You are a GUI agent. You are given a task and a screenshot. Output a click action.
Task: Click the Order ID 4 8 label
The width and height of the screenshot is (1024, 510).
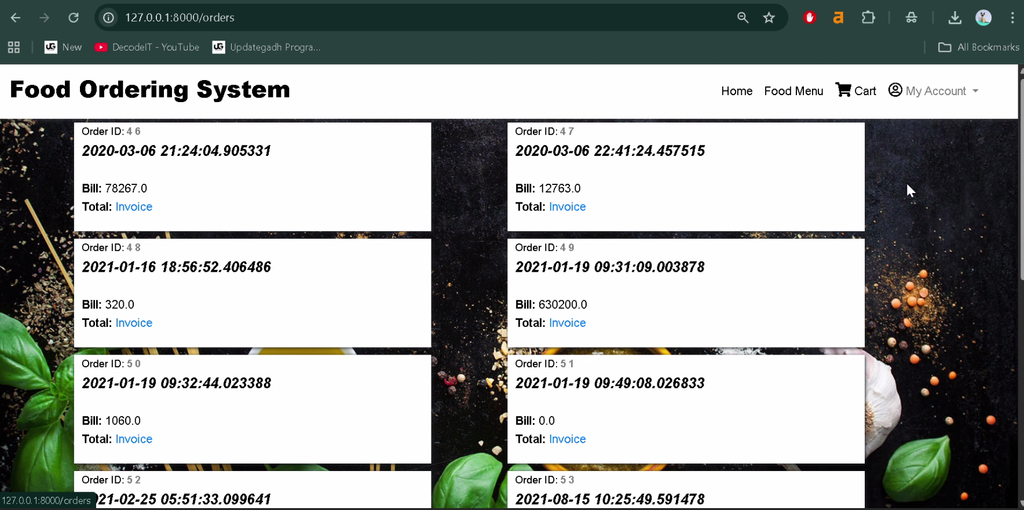111,247
